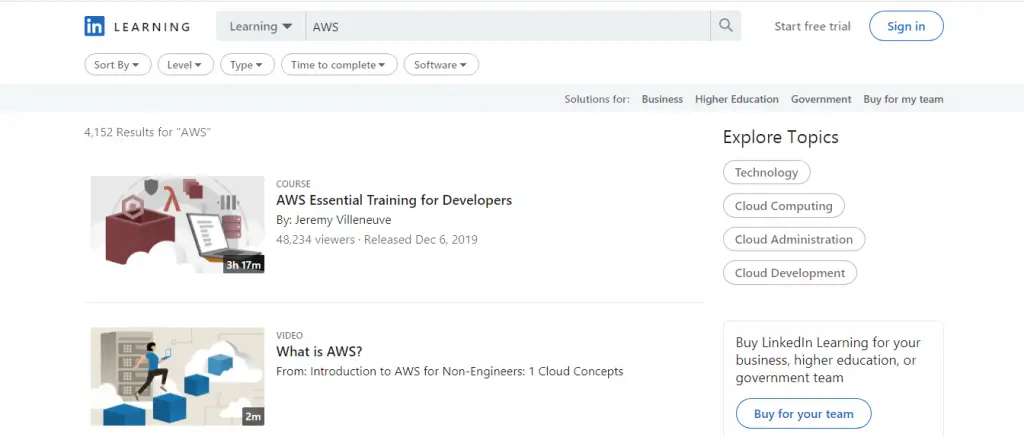This screenshot has height=437, width=1024.
Task: Click into the AWS search field
Action: [x=507, y=26]
